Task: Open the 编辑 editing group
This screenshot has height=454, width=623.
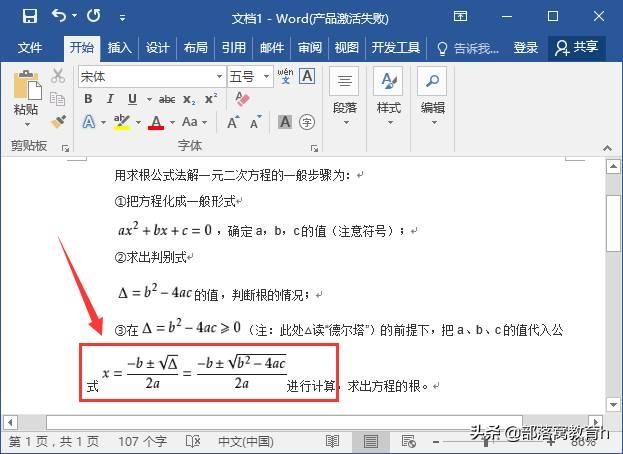Action: 433,97
